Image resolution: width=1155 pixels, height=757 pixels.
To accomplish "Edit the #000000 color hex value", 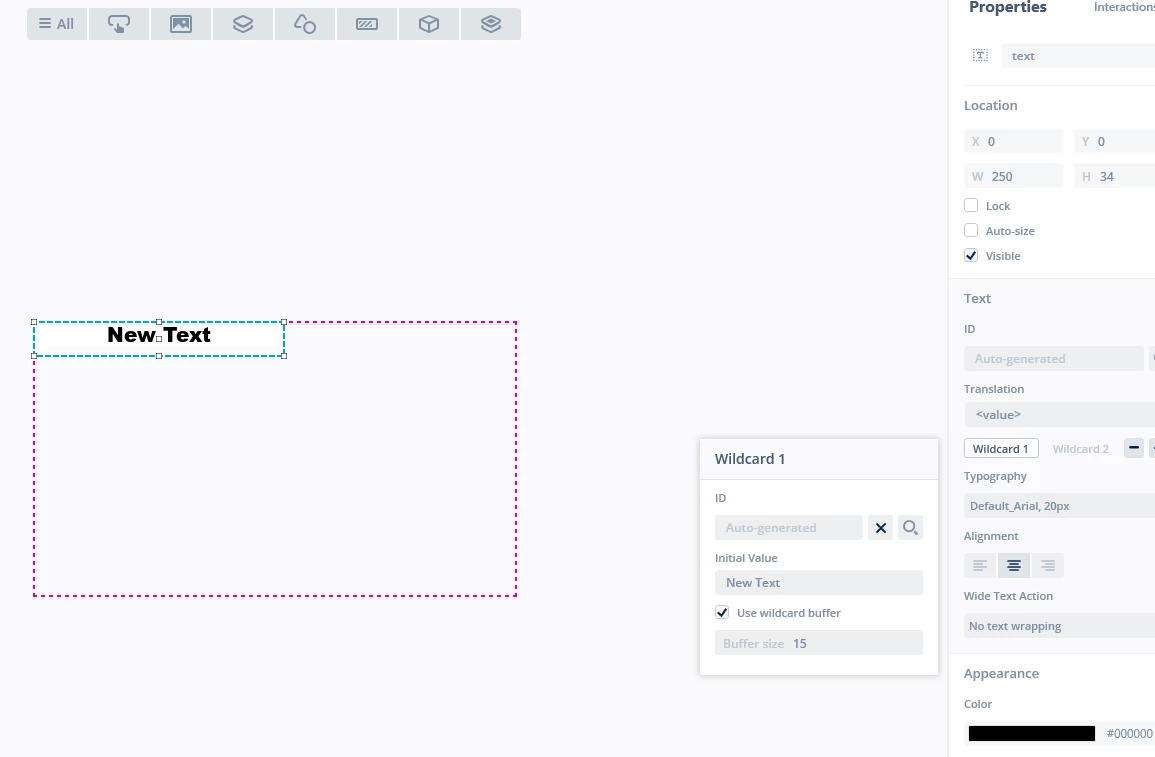I will (1129, 733).
